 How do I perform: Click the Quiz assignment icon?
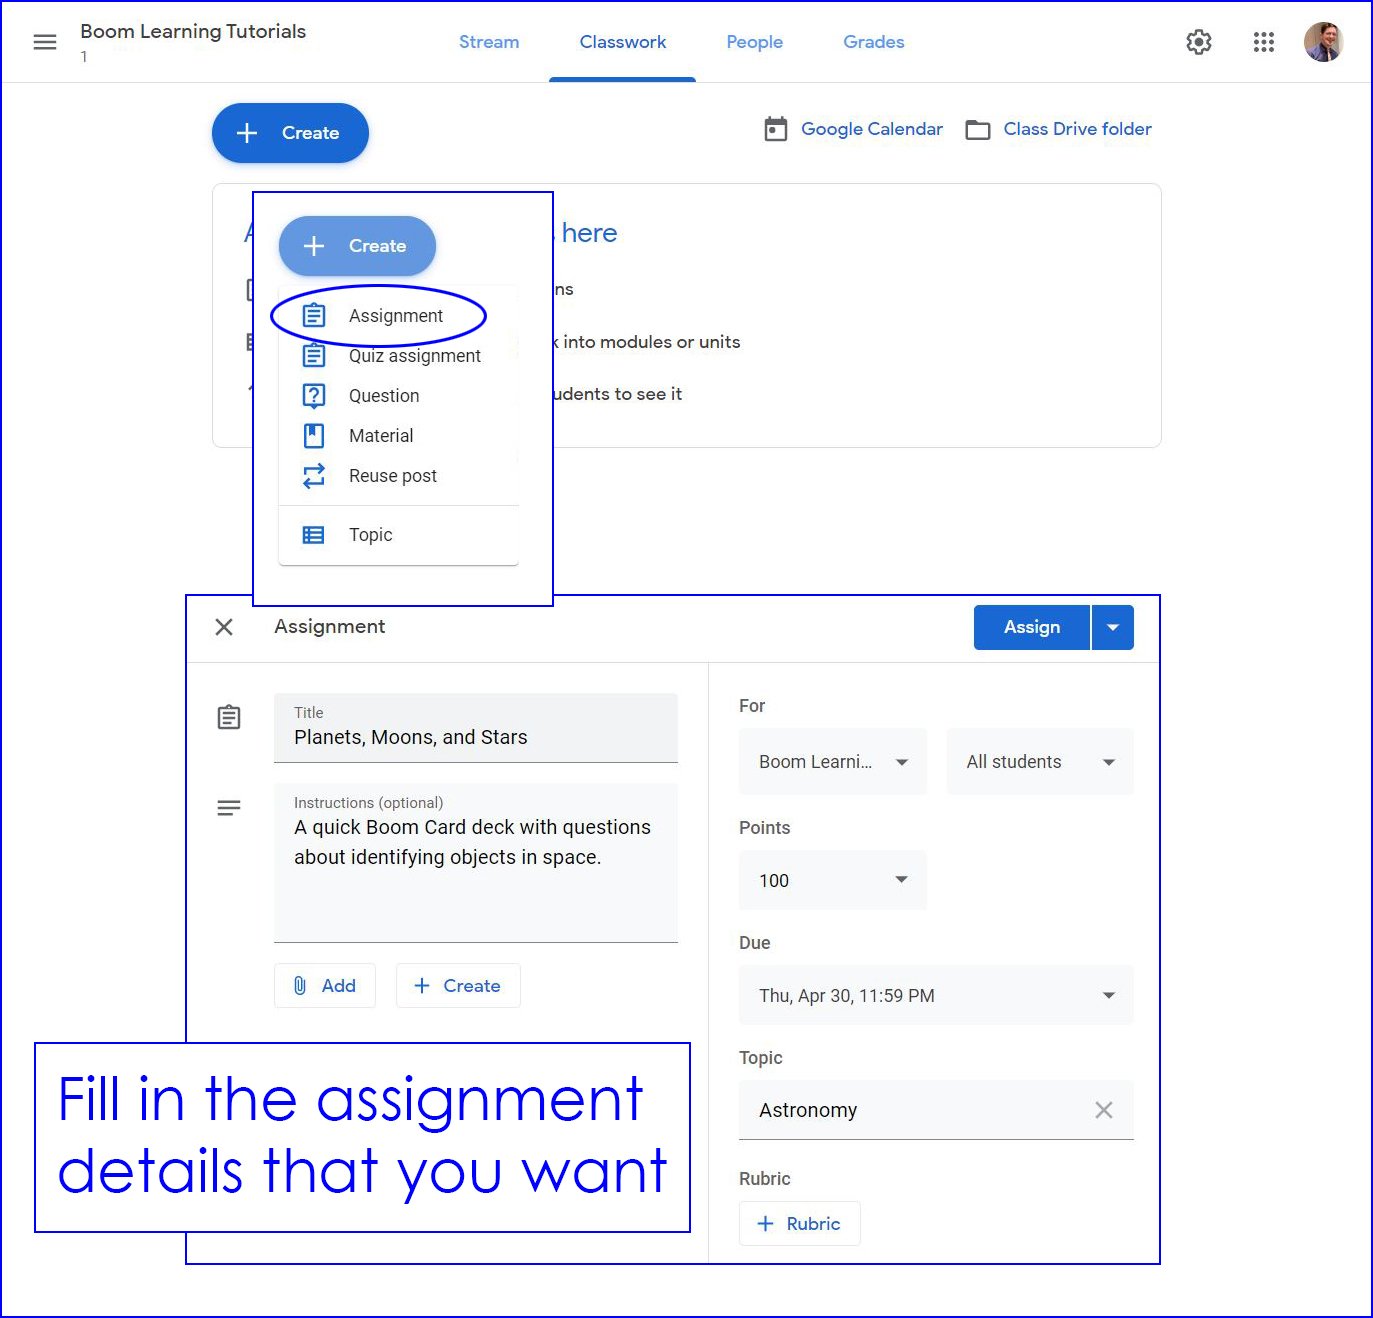click(313, 355)
